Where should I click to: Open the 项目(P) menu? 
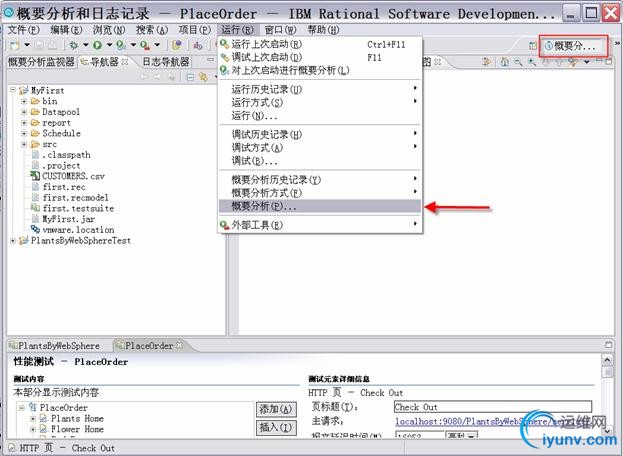click(x=194, y=30)
